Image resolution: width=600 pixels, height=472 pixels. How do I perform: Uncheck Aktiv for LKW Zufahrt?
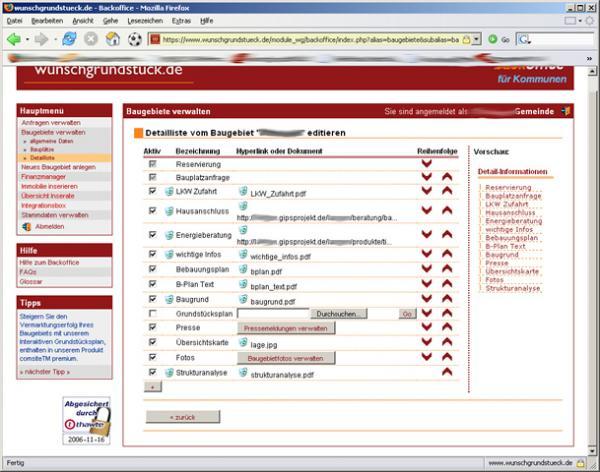(x=152, y=191)
